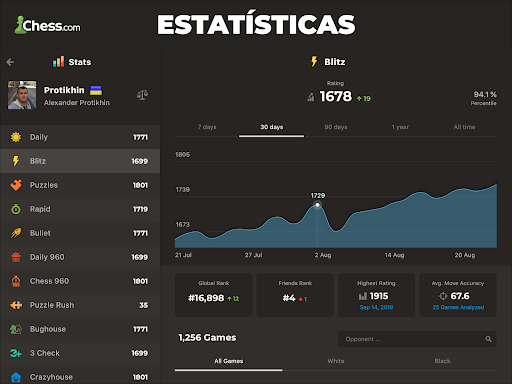Switch to the 90 days tab
This screenshot has height=384, width=512.
[336, 127]
